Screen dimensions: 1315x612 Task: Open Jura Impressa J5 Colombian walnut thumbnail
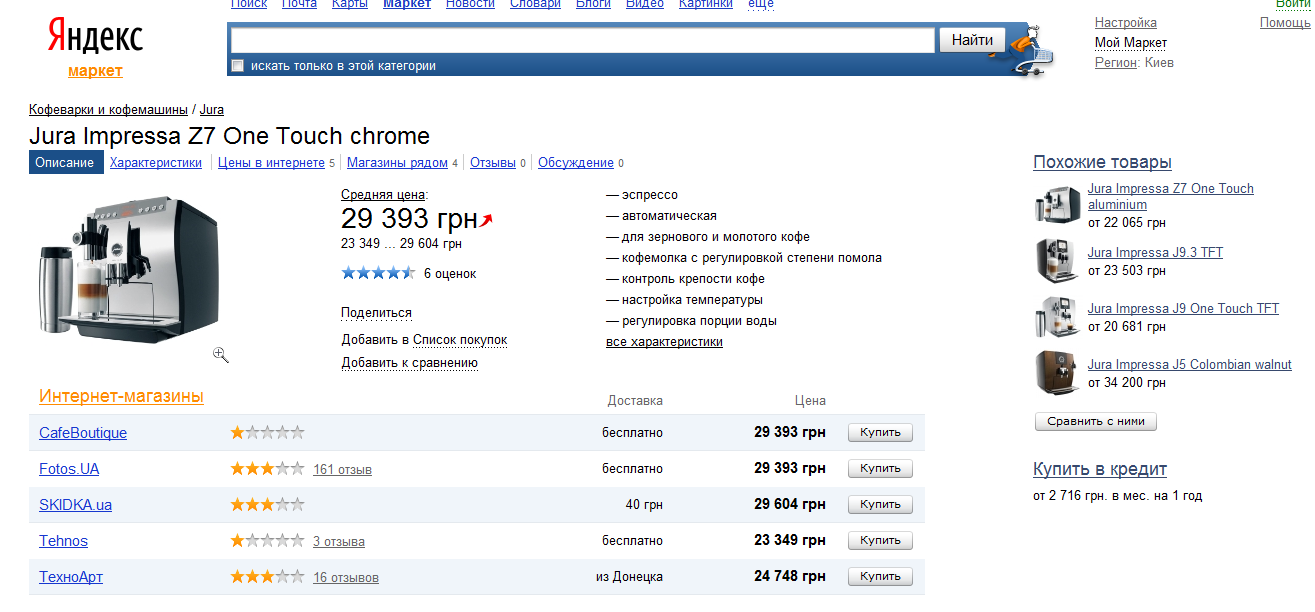tap(1057, 373)
